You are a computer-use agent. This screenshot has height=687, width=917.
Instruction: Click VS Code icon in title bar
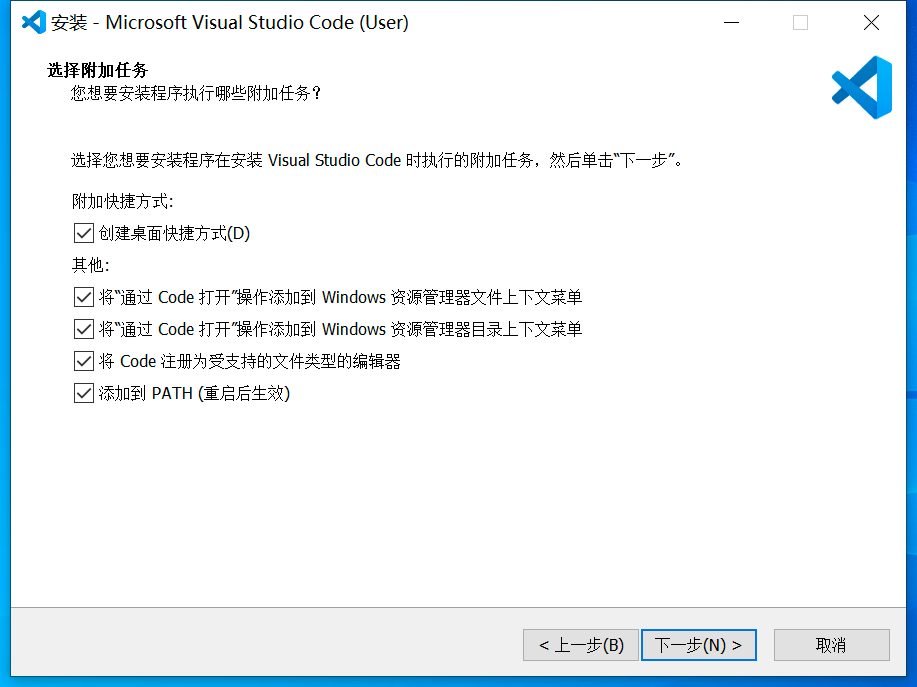pyautogui.click(x=34, y=22)
